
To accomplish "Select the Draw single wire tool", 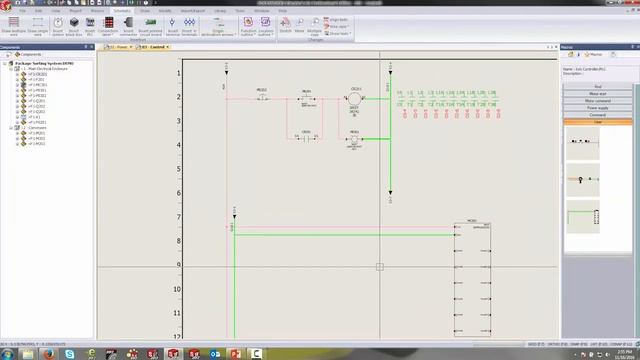I will pos(38,27).
